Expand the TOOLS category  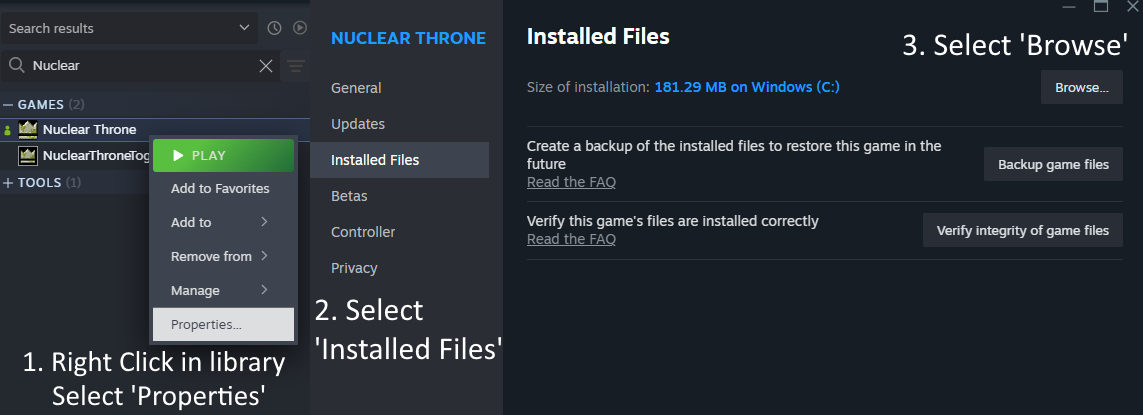point(8,183)
